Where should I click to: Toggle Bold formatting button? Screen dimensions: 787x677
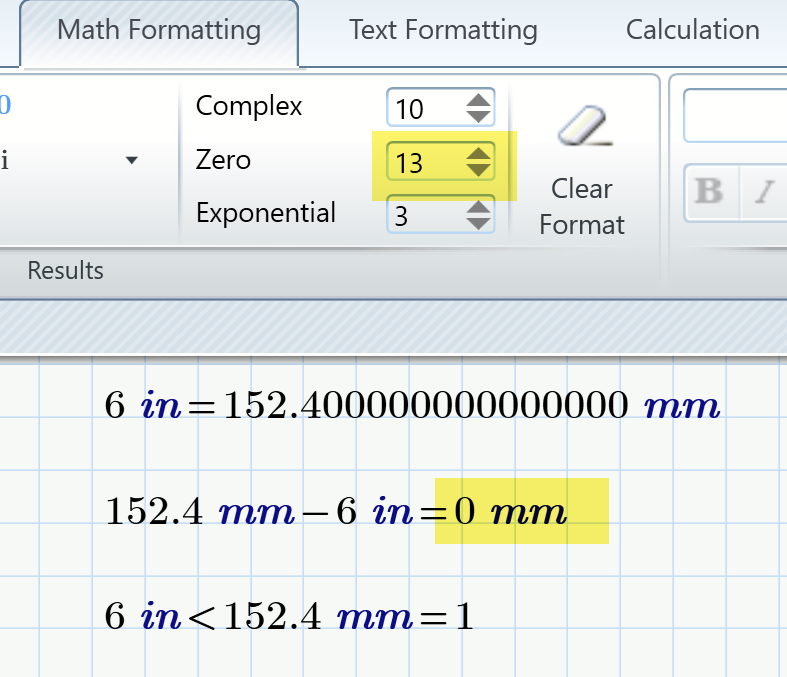(709, 191)
